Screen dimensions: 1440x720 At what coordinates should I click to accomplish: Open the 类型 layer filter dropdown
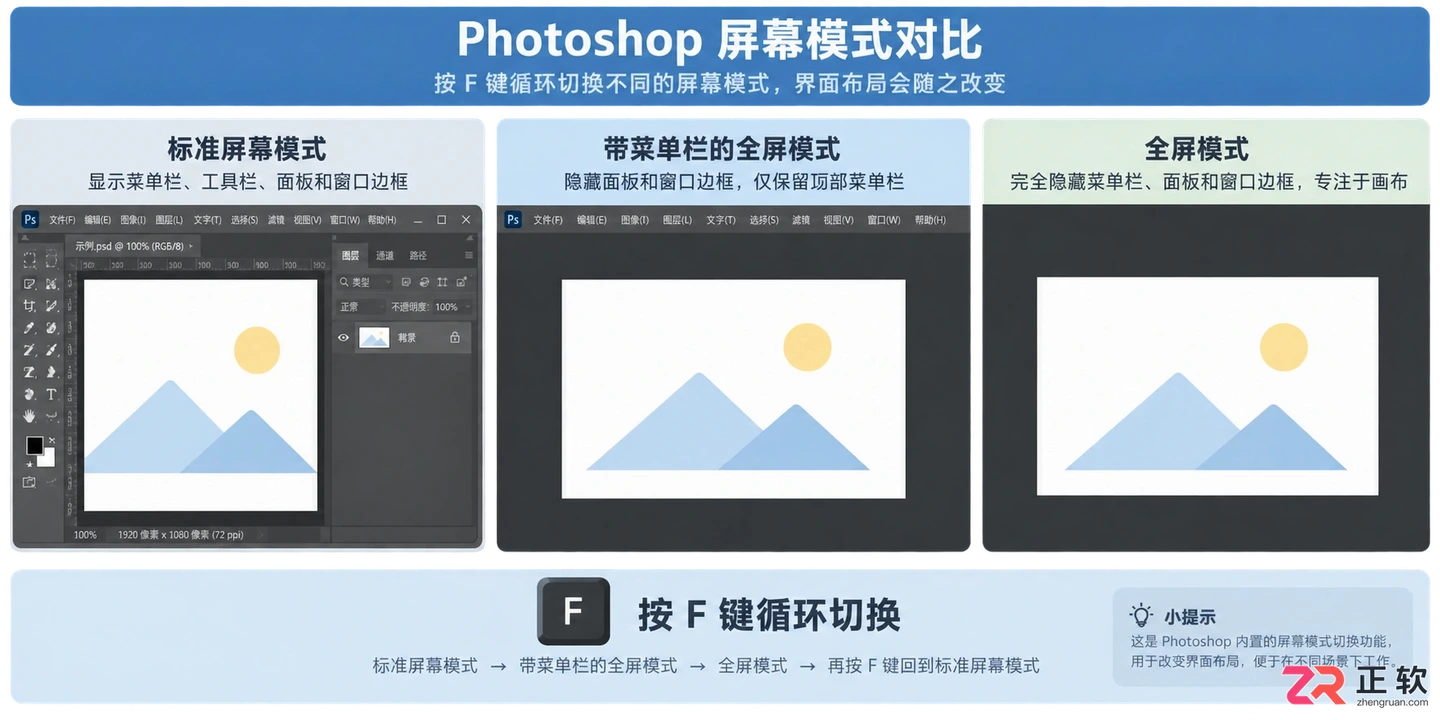[366, 283]
